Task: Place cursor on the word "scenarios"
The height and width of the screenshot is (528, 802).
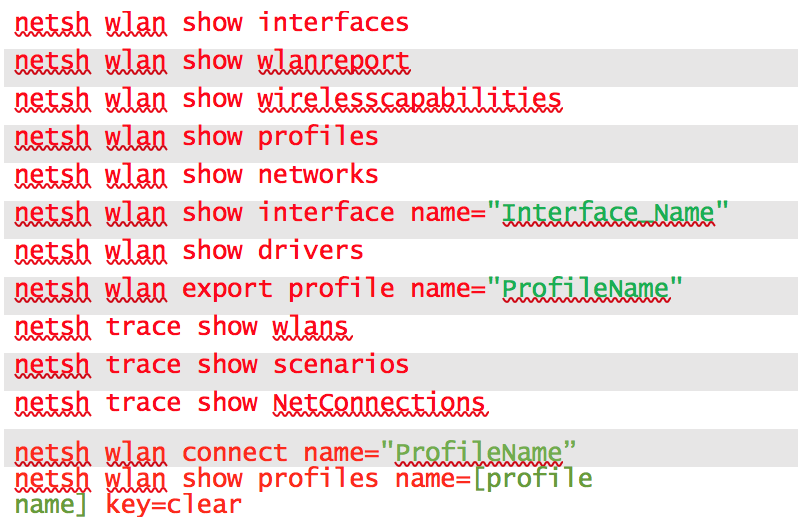Action: 341,365
